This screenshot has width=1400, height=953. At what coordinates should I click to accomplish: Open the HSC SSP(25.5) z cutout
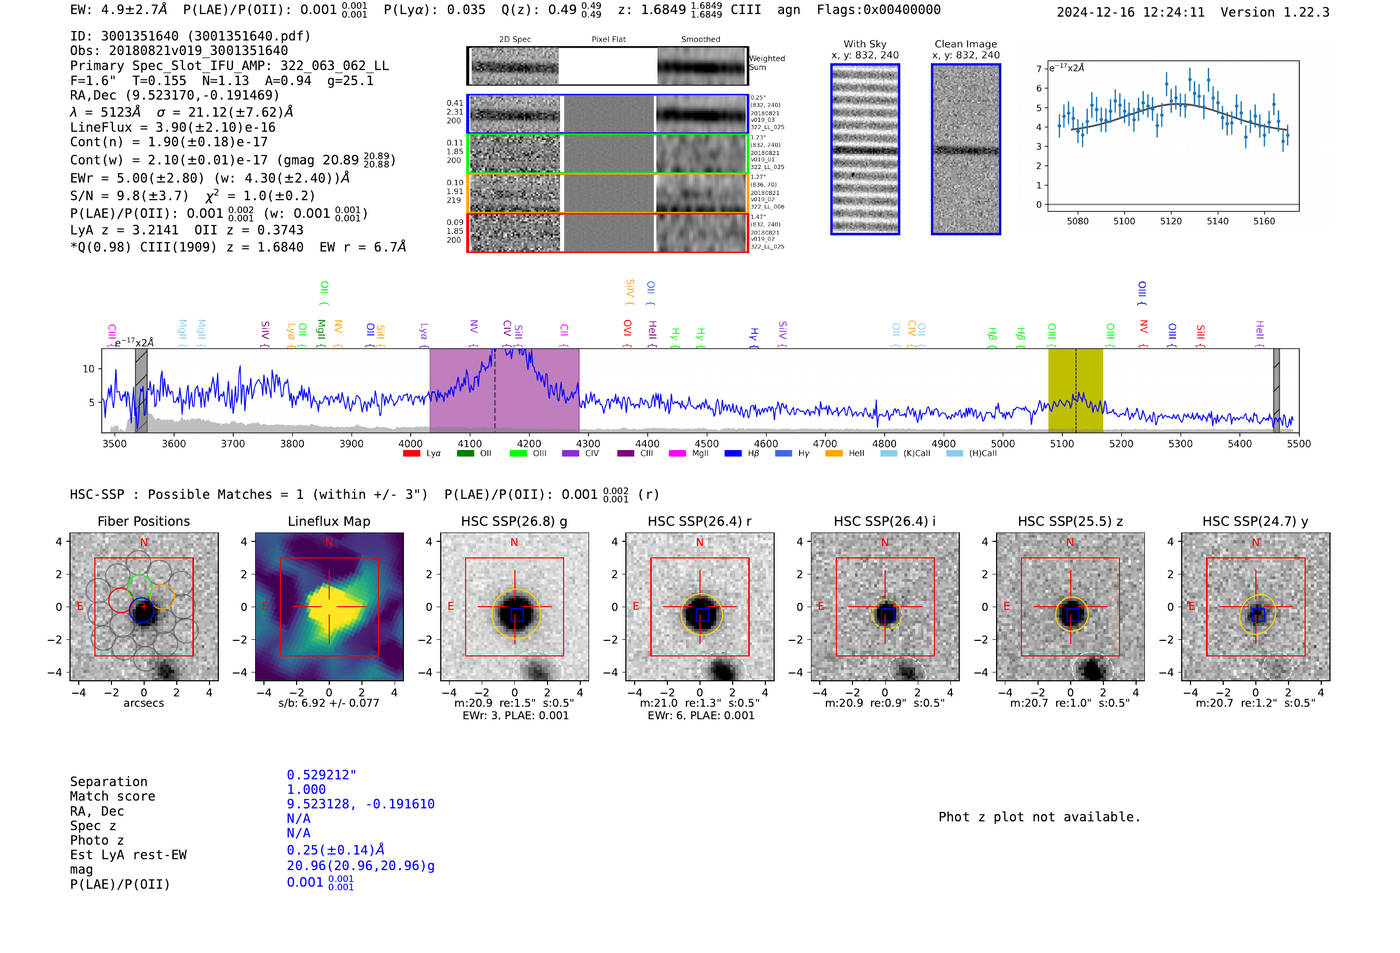click(1070, 607)
